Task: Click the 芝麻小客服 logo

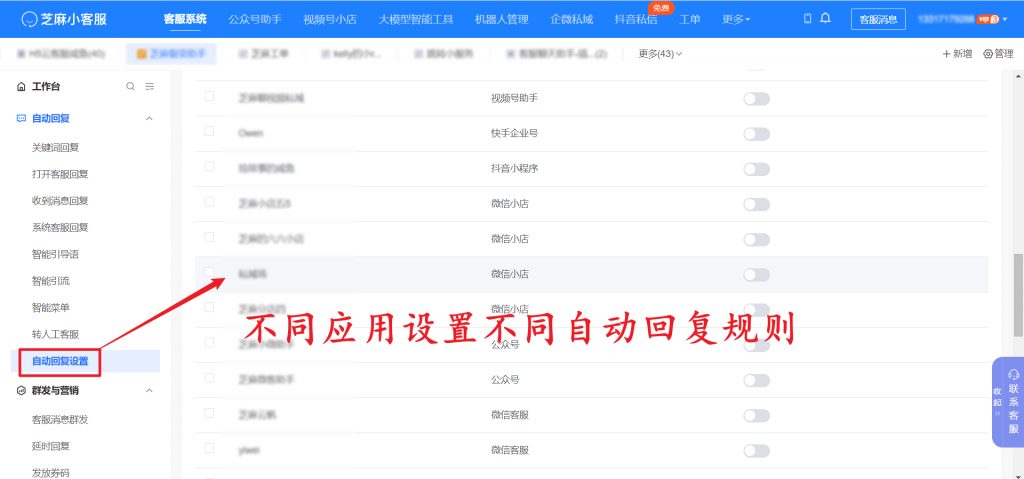Action: click(64, 19)
